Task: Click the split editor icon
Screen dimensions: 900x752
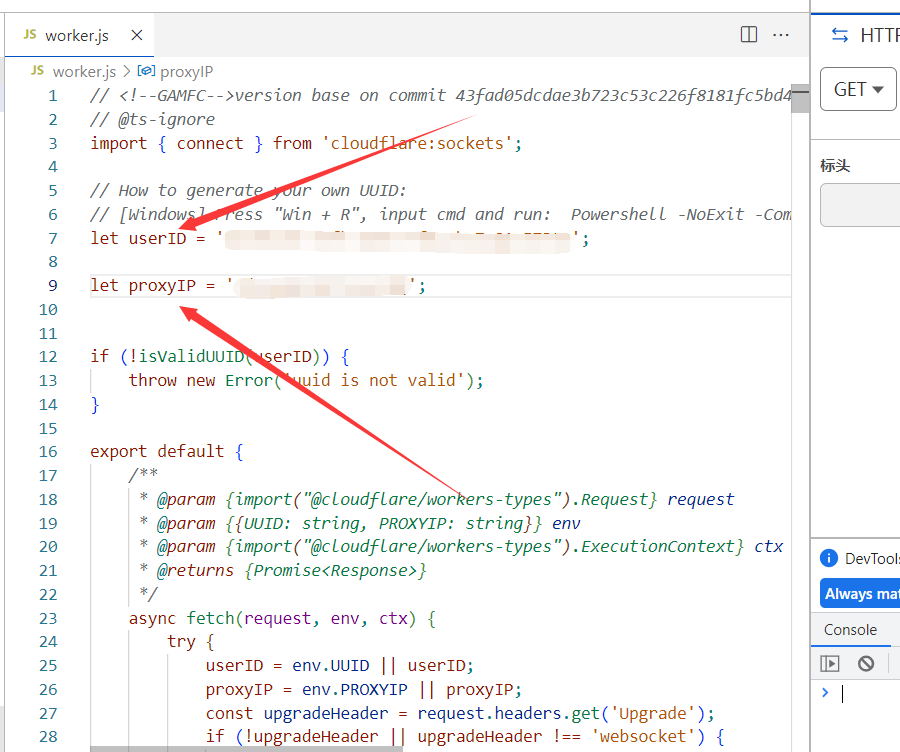Action: (x=748, y=35)
